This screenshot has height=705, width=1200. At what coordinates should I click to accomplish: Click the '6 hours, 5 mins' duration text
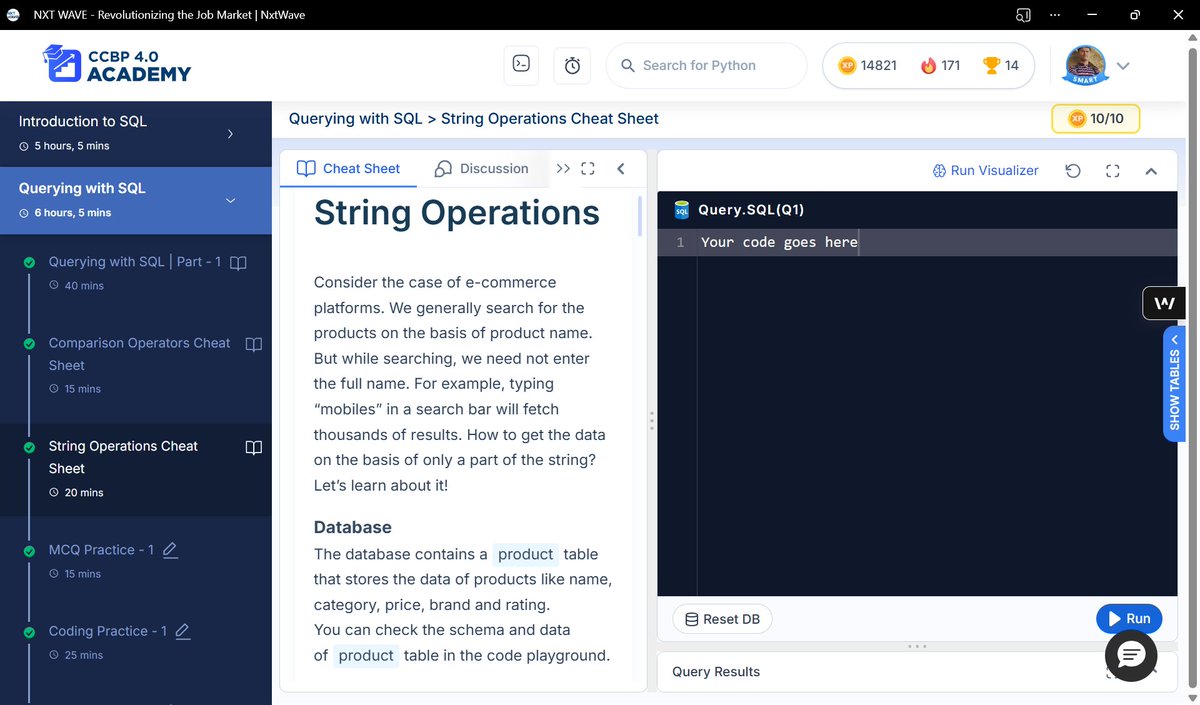72,213
